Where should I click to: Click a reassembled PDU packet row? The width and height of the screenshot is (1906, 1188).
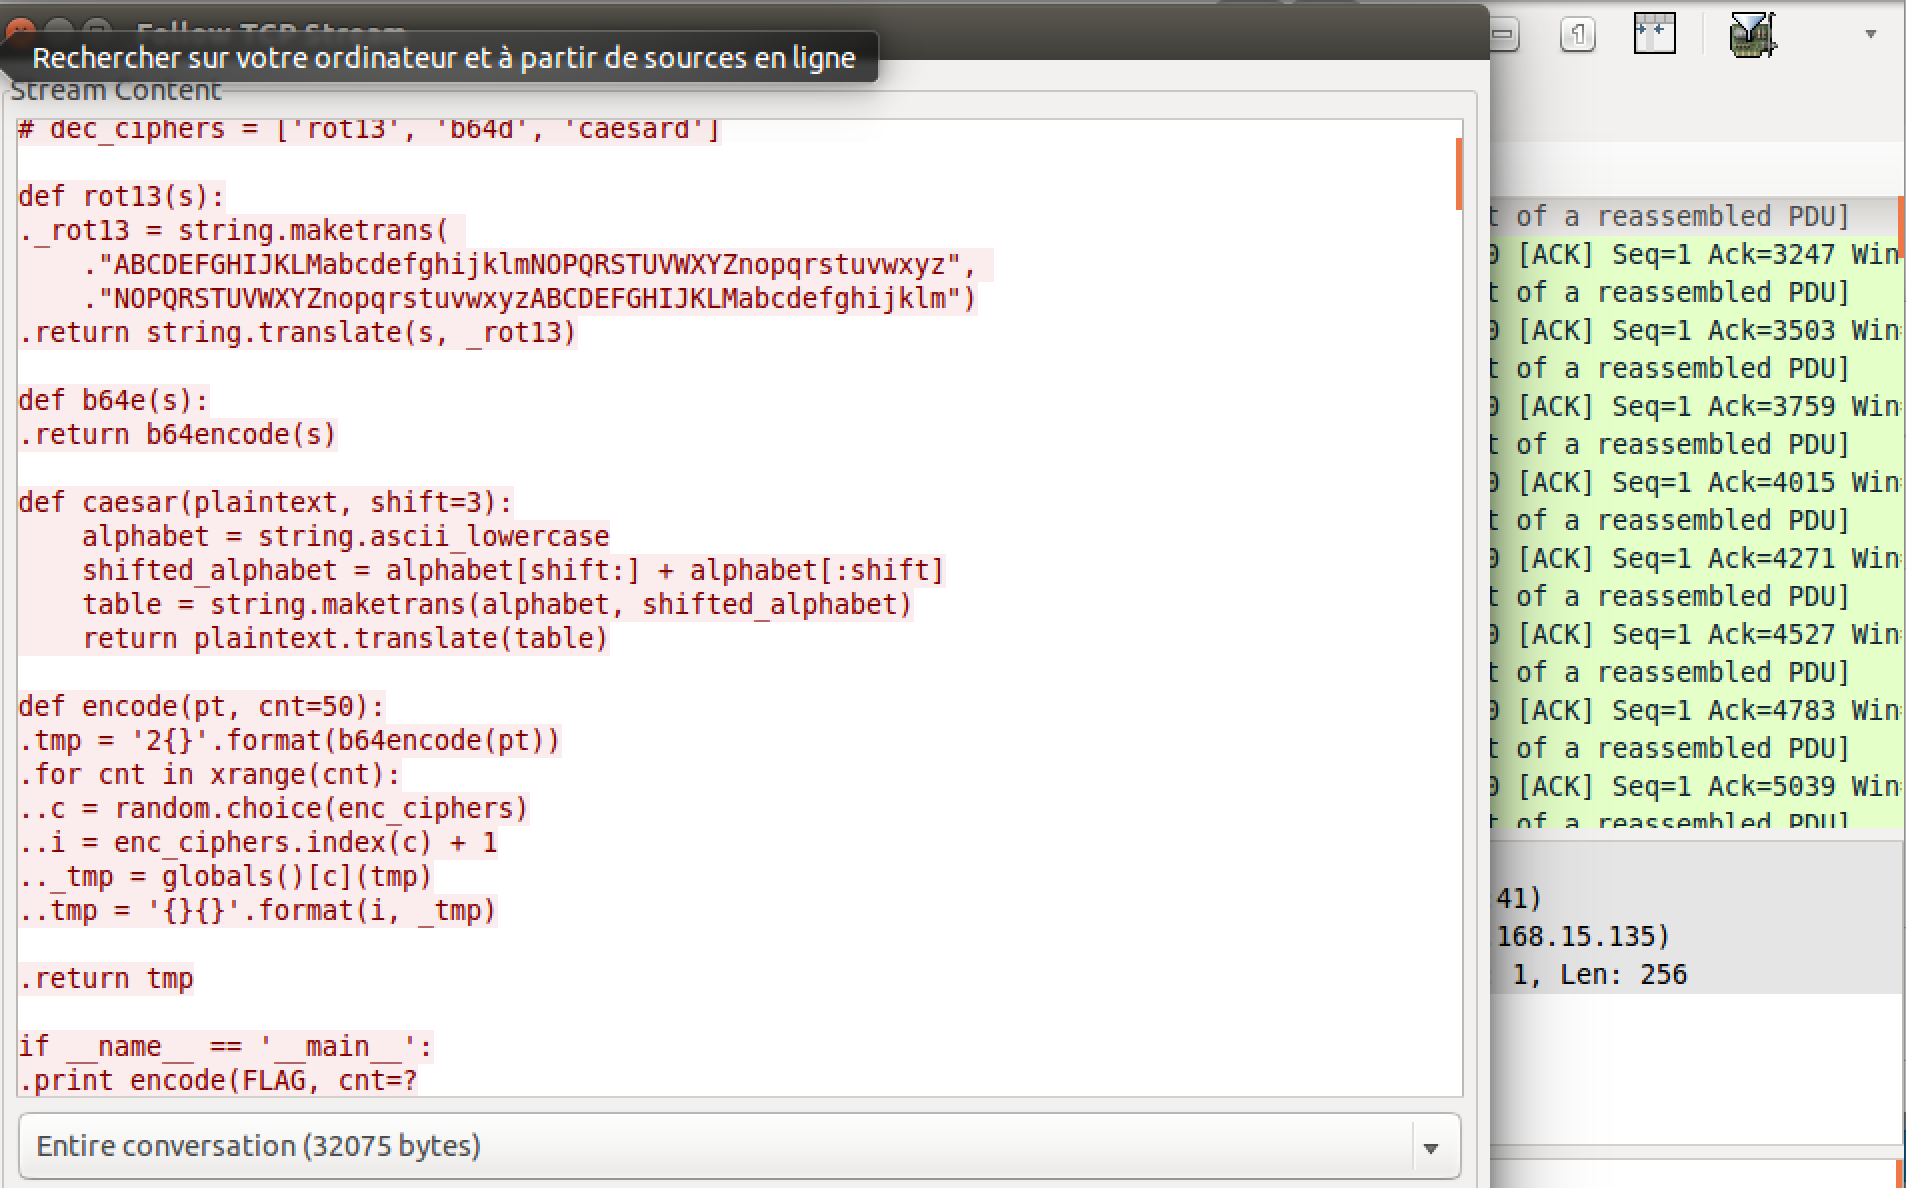1680,292
